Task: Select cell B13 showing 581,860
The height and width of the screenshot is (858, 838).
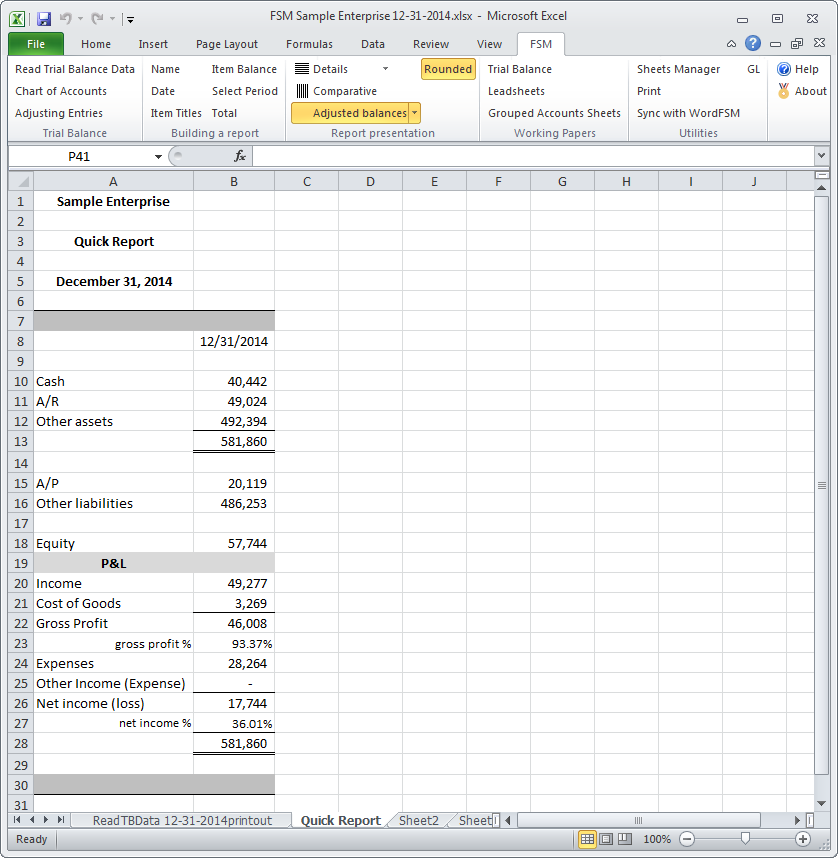Action: (233, 441)
